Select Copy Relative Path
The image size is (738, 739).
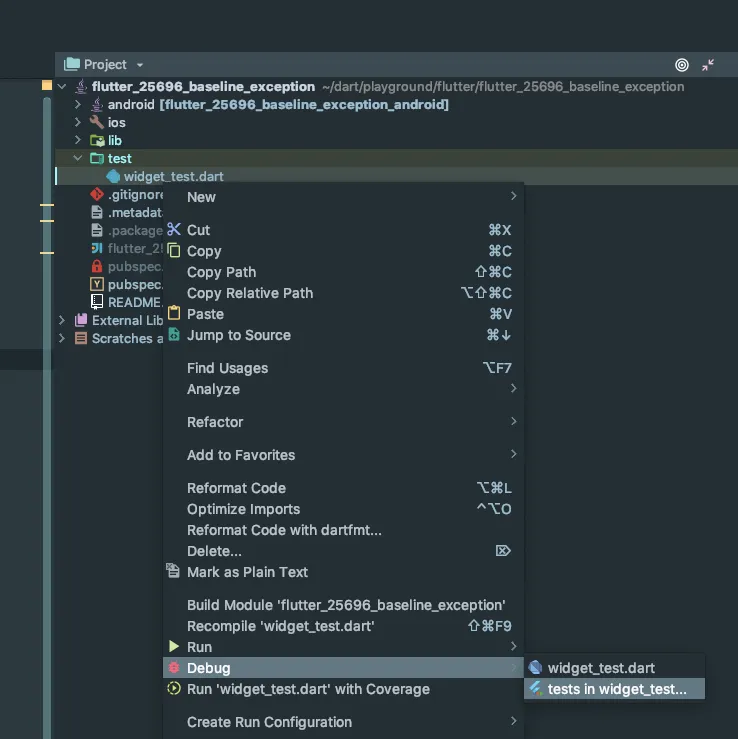343,293
